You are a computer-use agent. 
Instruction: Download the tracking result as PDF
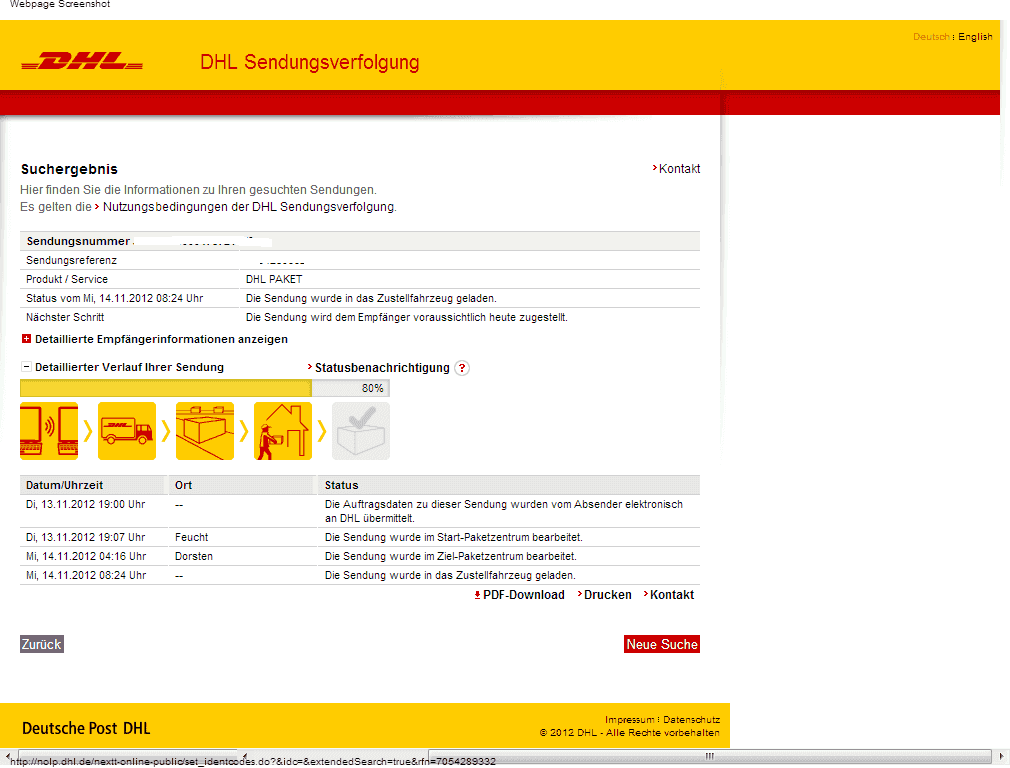[x=519, y=595]
